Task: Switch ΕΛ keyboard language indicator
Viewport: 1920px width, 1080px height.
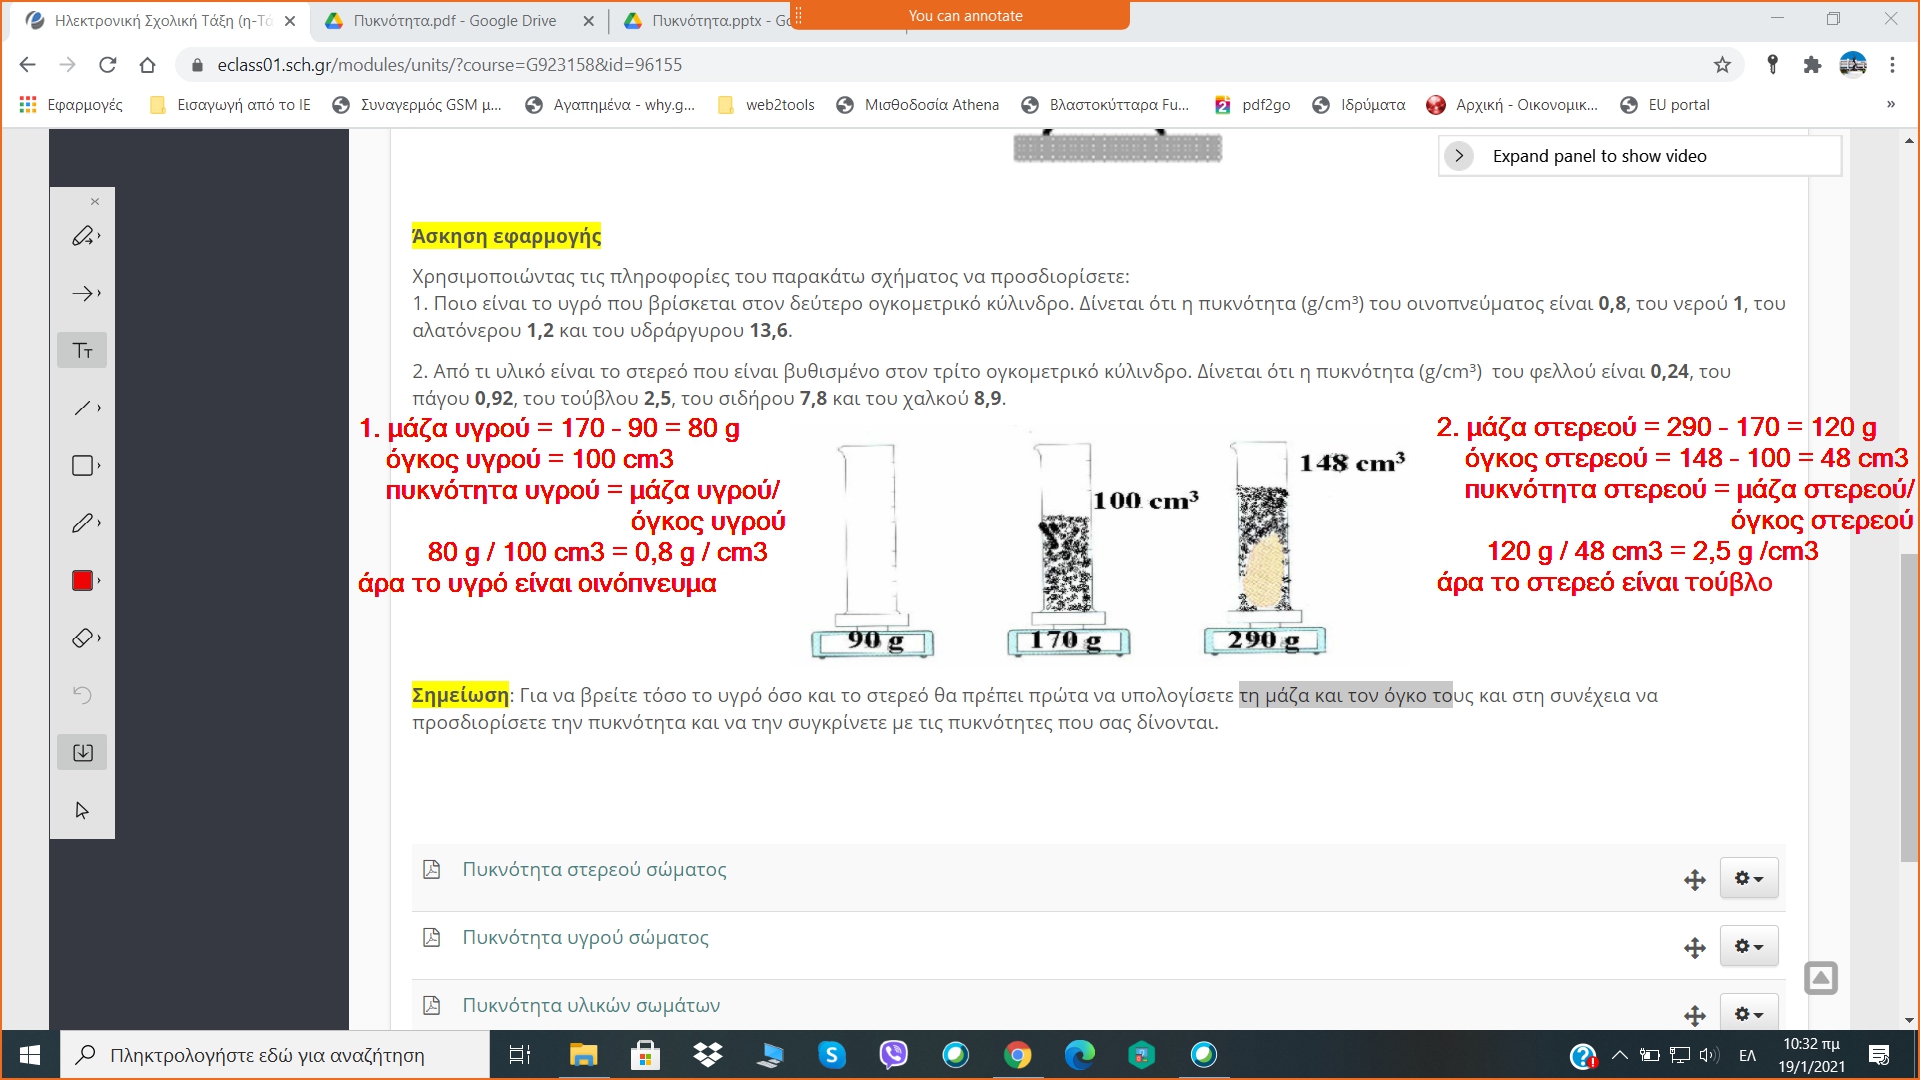Action: pyautogui.click(x=1747, y=1055)
